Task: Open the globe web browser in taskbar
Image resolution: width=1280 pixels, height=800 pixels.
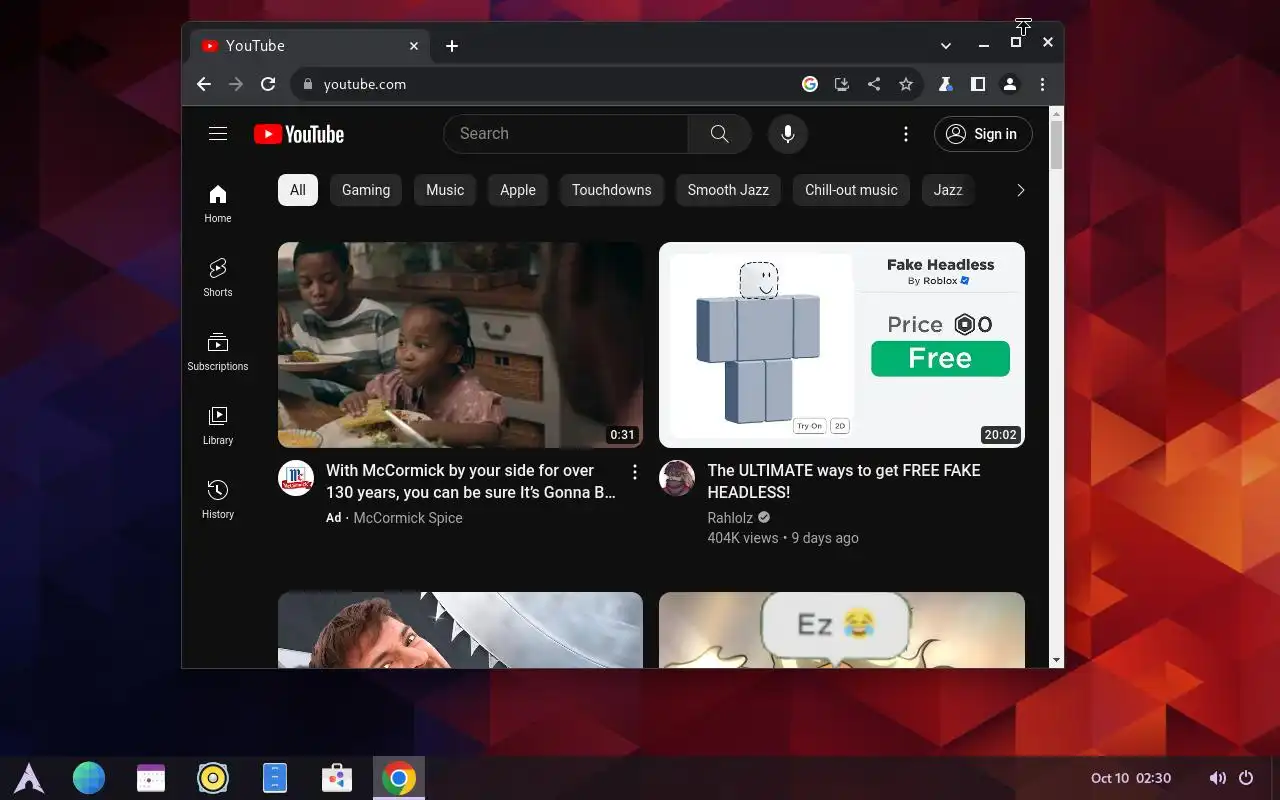Action: 89,778
